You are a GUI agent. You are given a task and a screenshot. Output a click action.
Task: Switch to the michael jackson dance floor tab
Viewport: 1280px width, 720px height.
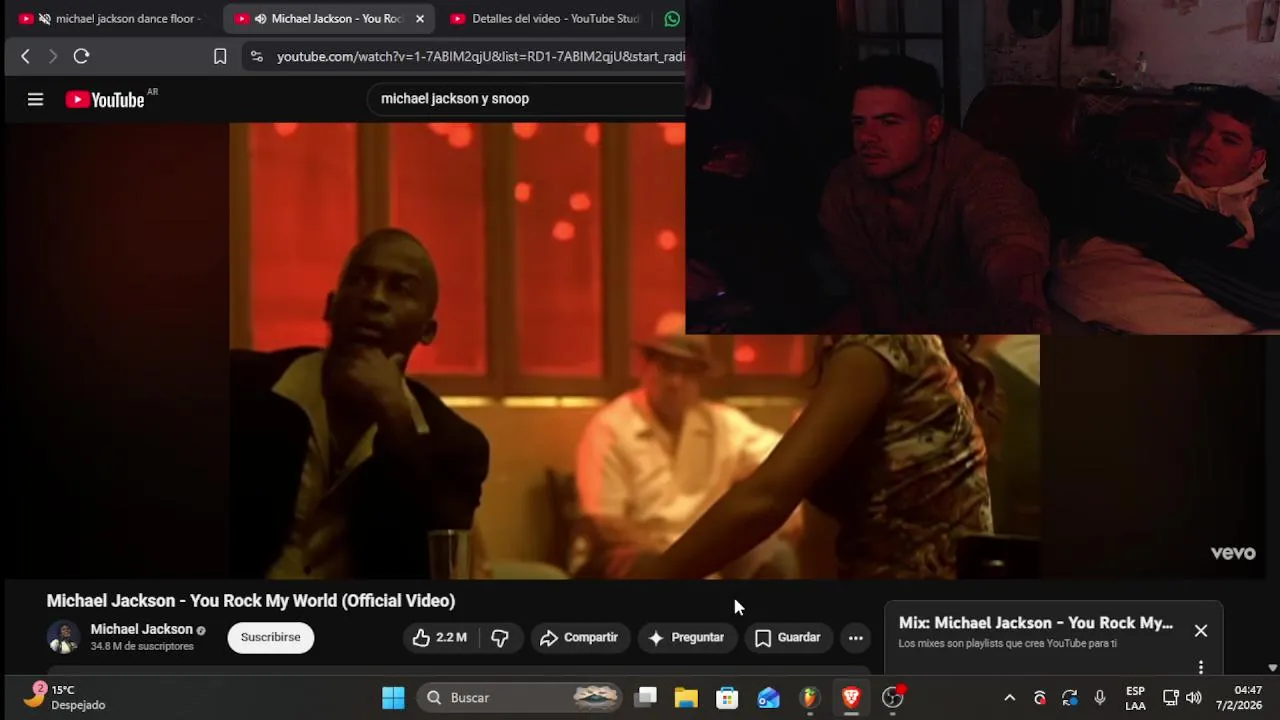[111, 19]
